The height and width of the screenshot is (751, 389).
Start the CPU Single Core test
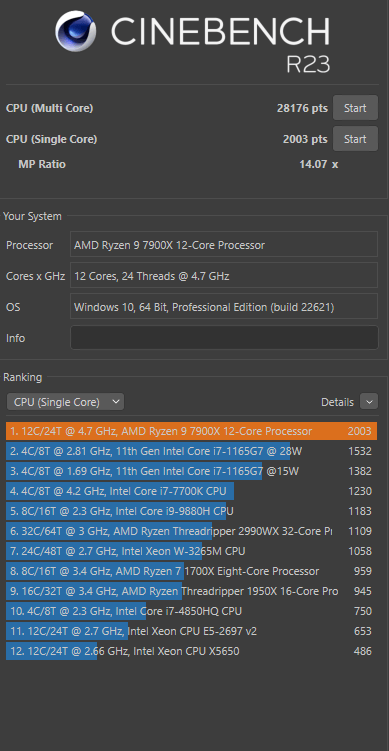[355, 139]
